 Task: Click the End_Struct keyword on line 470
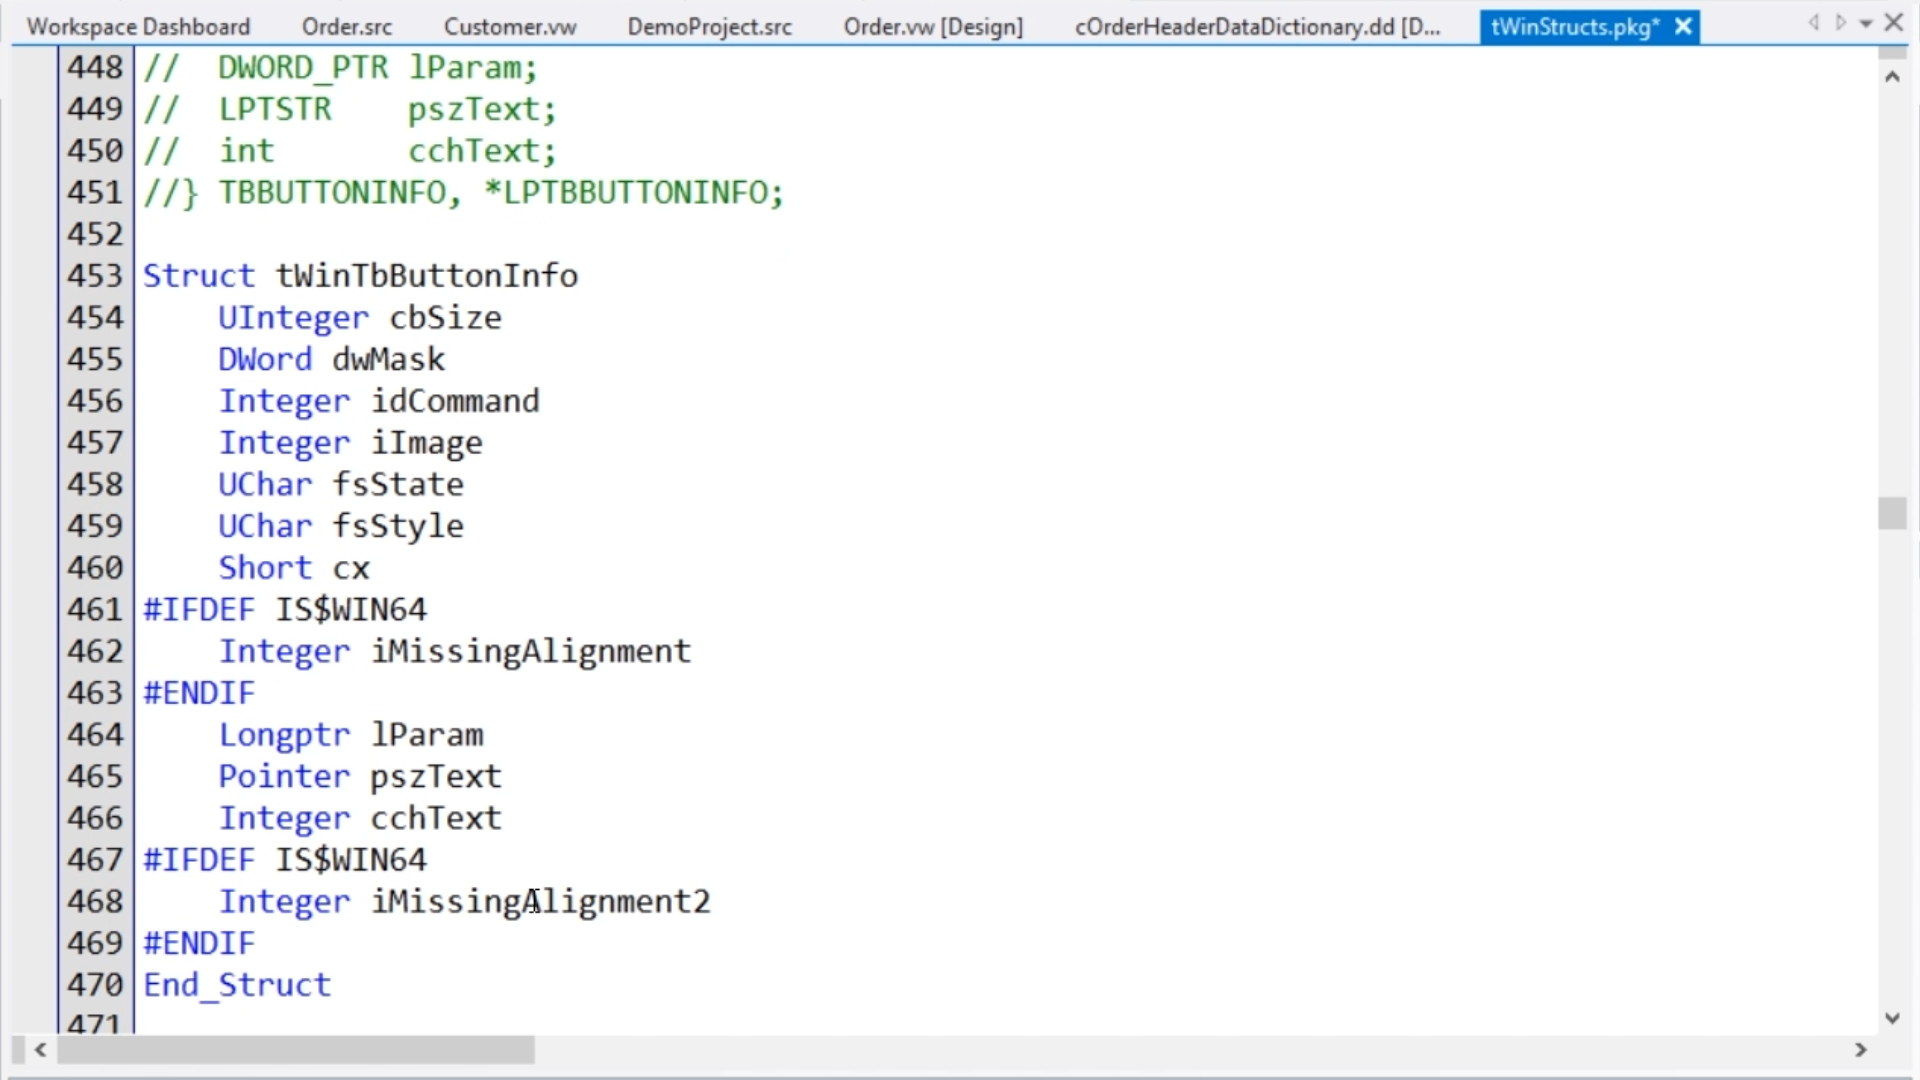point(237,985)
